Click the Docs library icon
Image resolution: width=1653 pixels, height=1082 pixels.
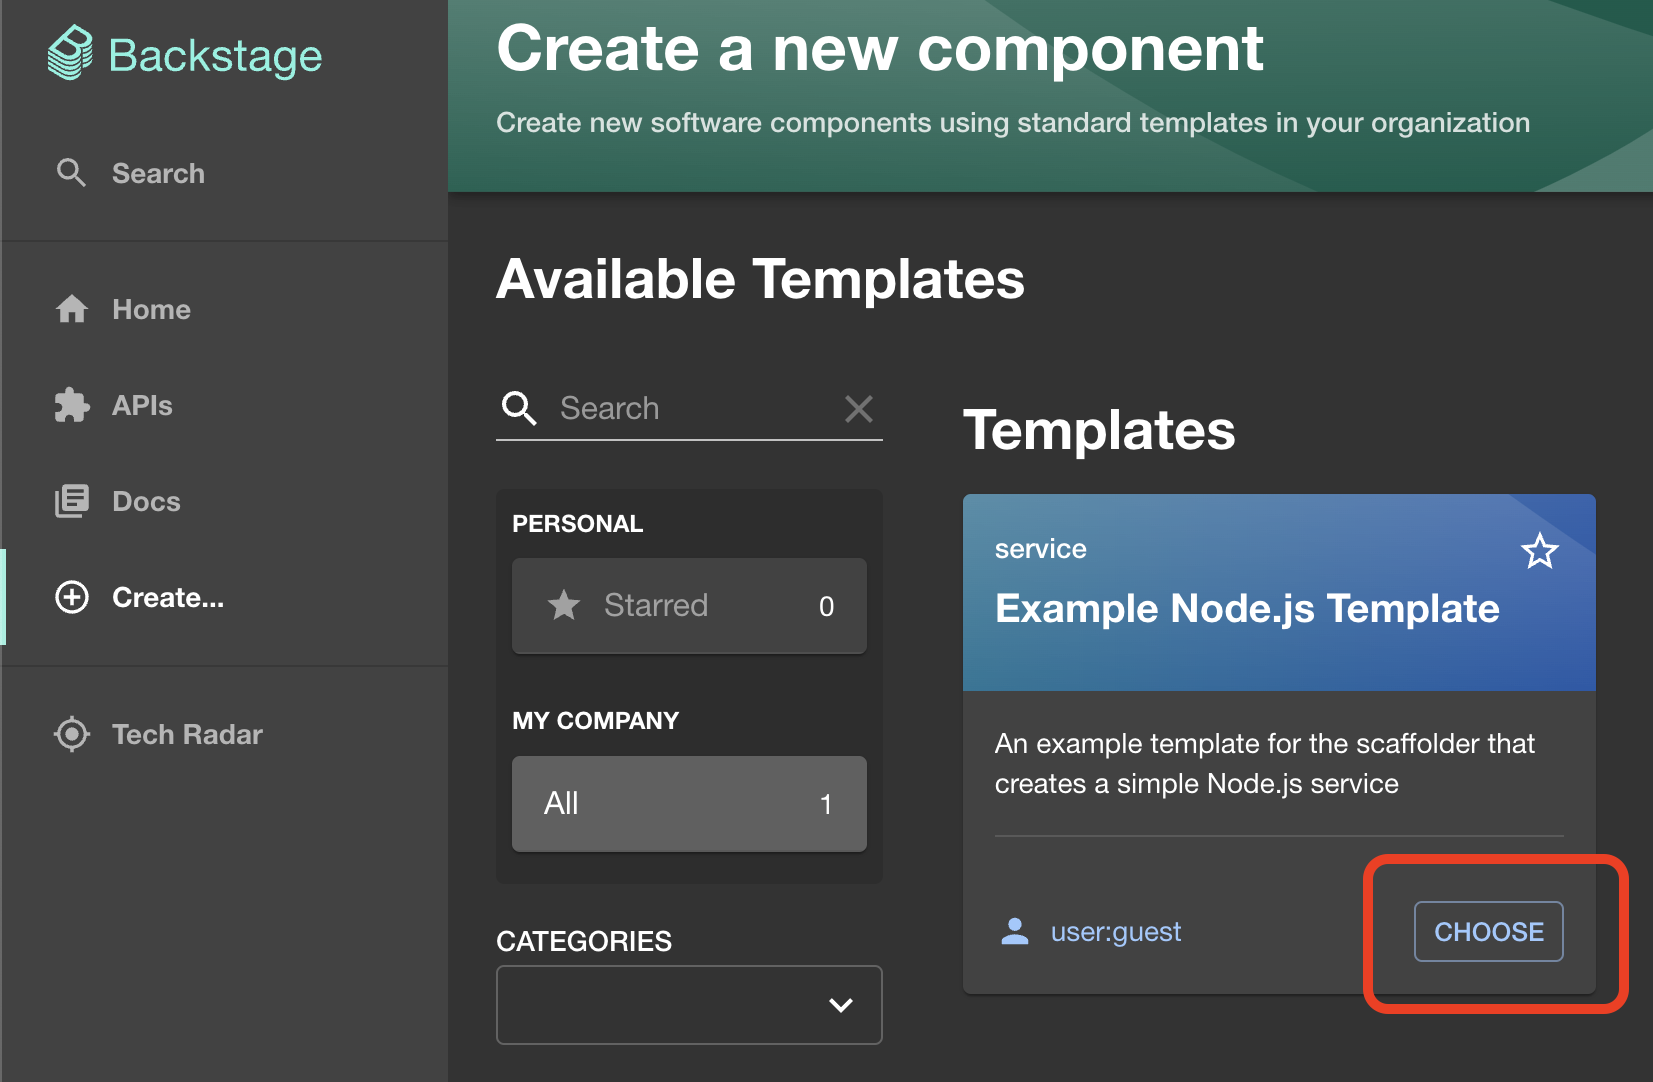(x=71, y=501)
